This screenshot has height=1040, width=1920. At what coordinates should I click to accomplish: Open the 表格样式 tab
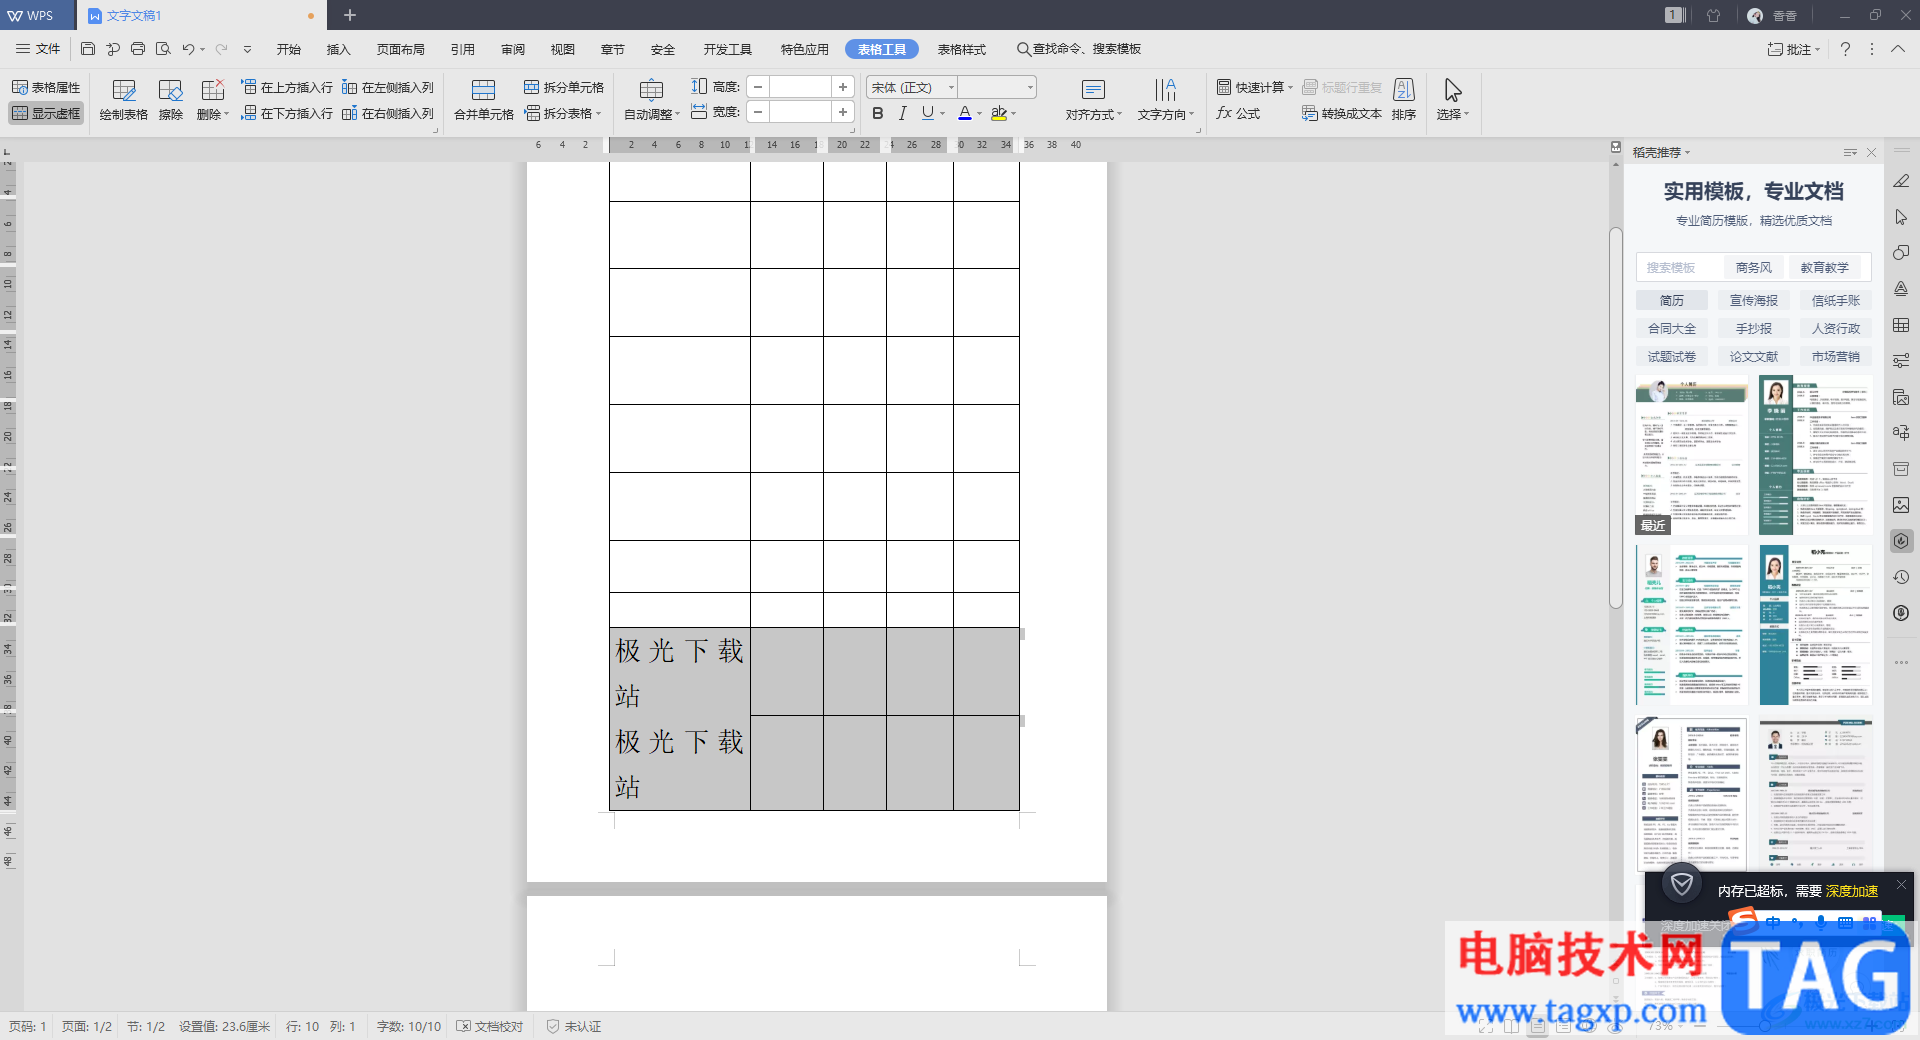[x=962, y=49]
